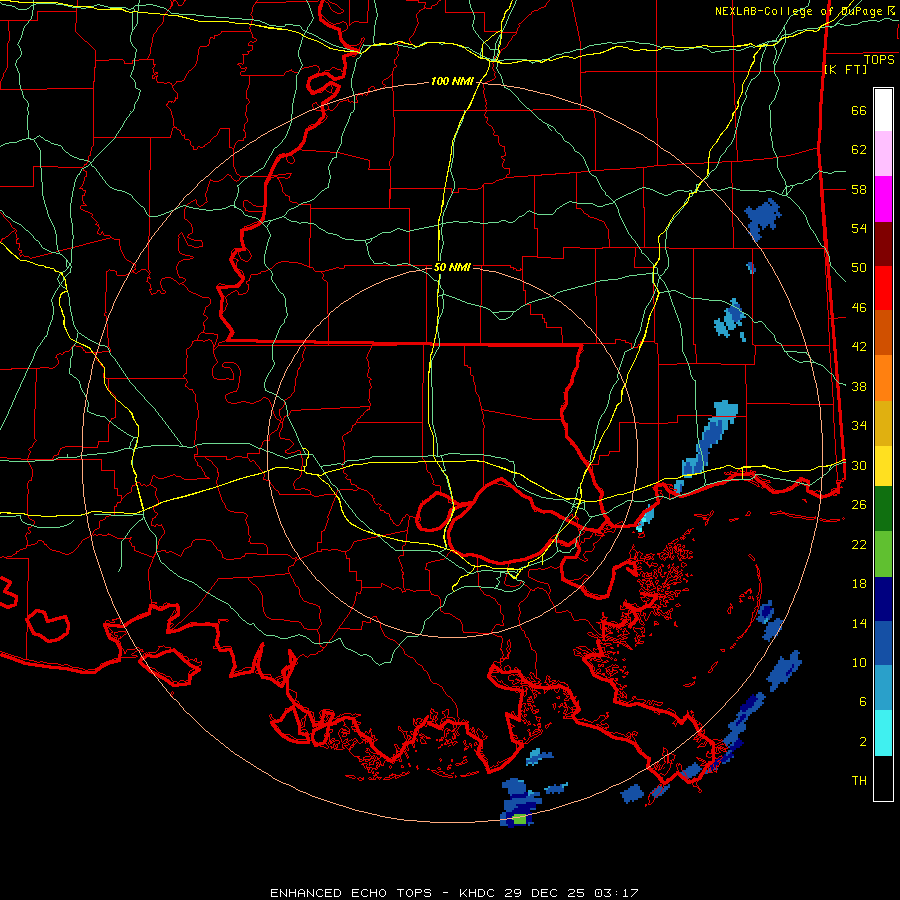Viewport: 900px width, 900px height.
Task: Click the bright red legend swatch
Action: (883, 288)
